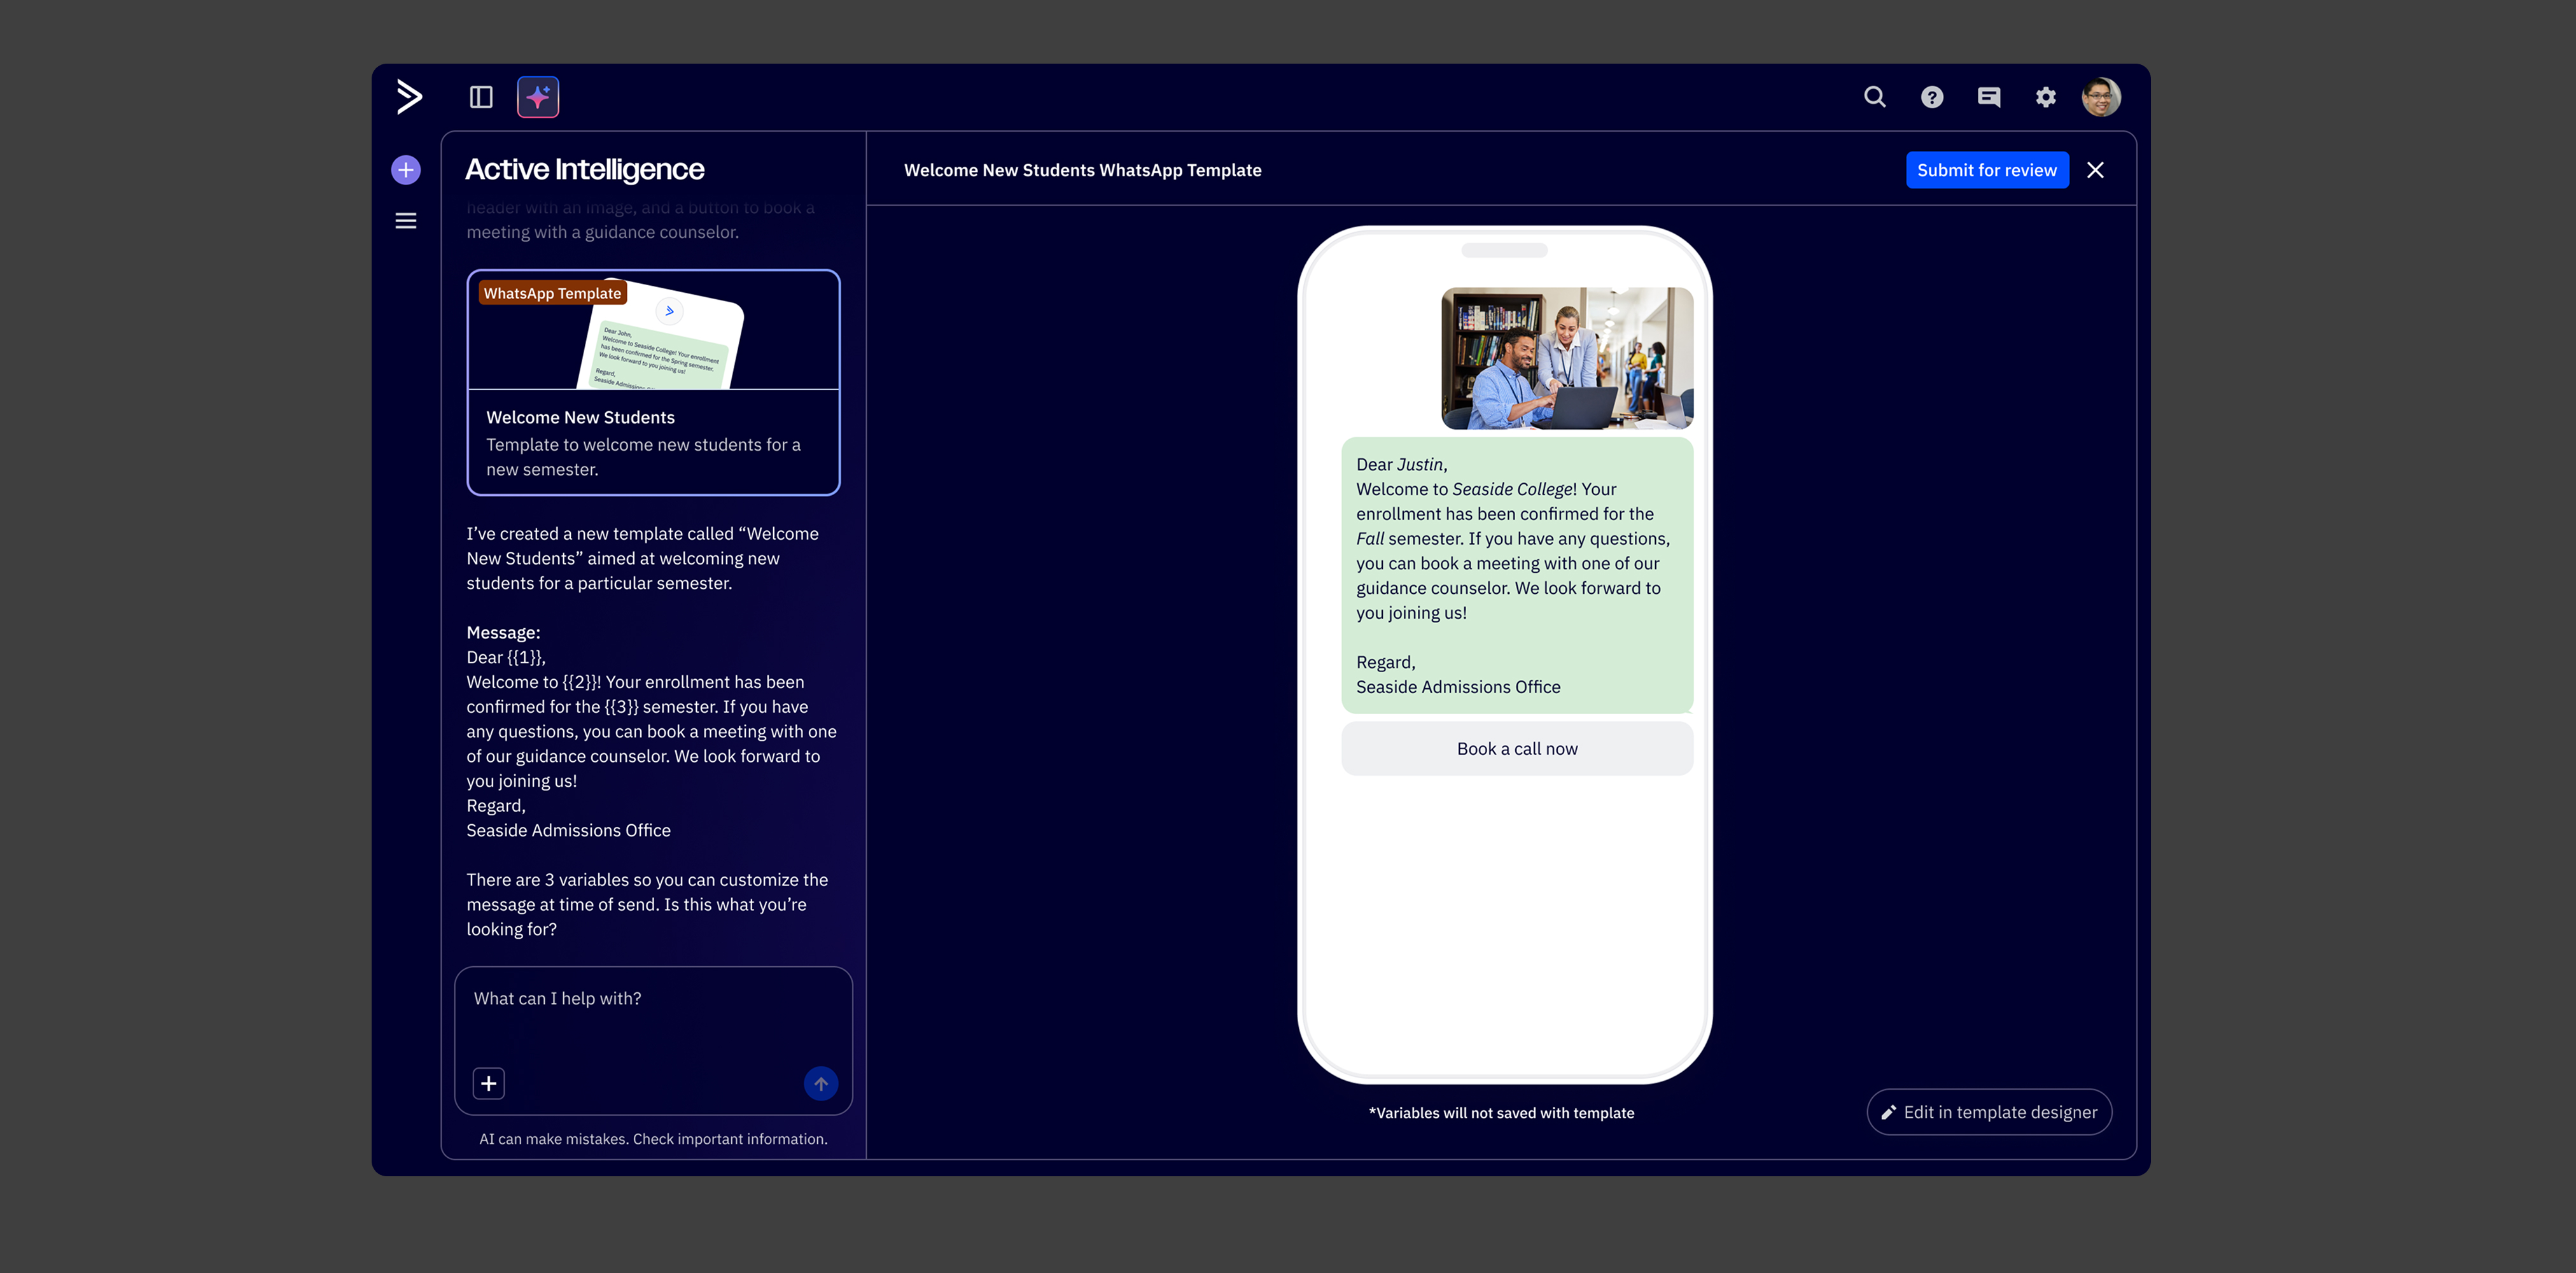The height and width of the screenshot is (1273, 2576).
Task: Toggle the sidebar panel layout icon
Action: [x=481, y=97]
